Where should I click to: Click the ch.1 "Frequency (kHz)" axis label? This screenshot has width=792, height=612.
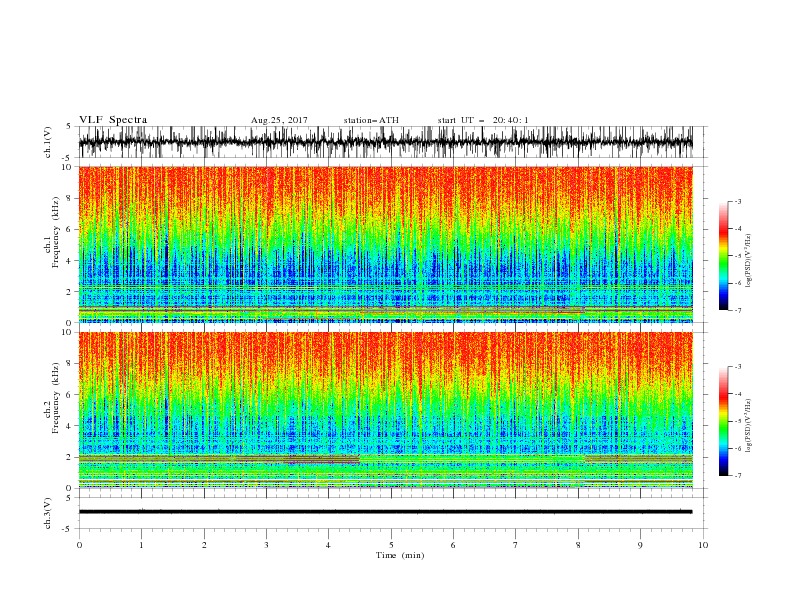point(56,233)
